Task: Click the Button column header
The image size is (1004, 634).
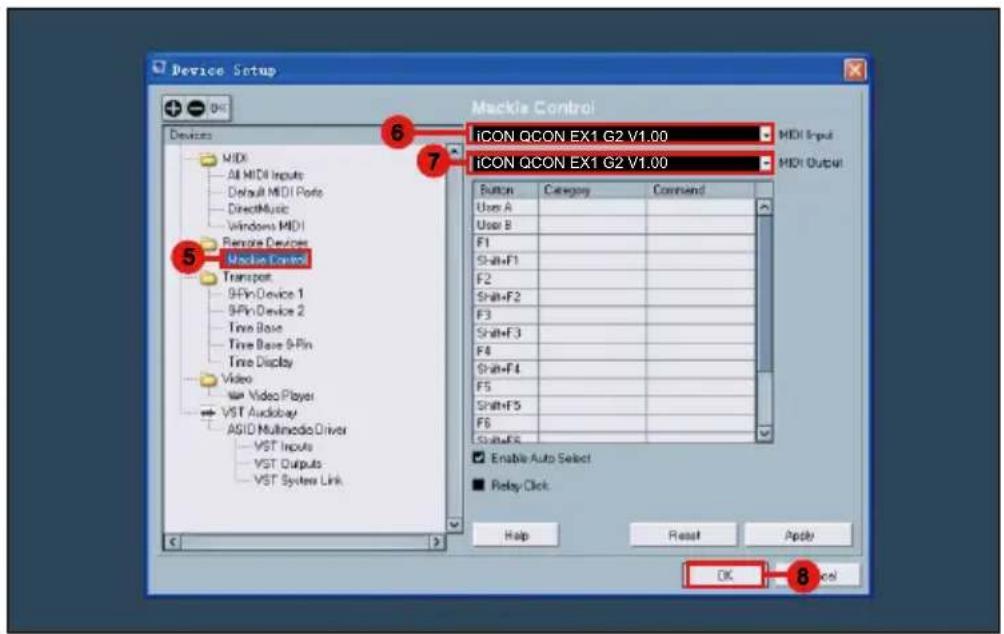Action: pyautogui.click(x=506, y=190)
